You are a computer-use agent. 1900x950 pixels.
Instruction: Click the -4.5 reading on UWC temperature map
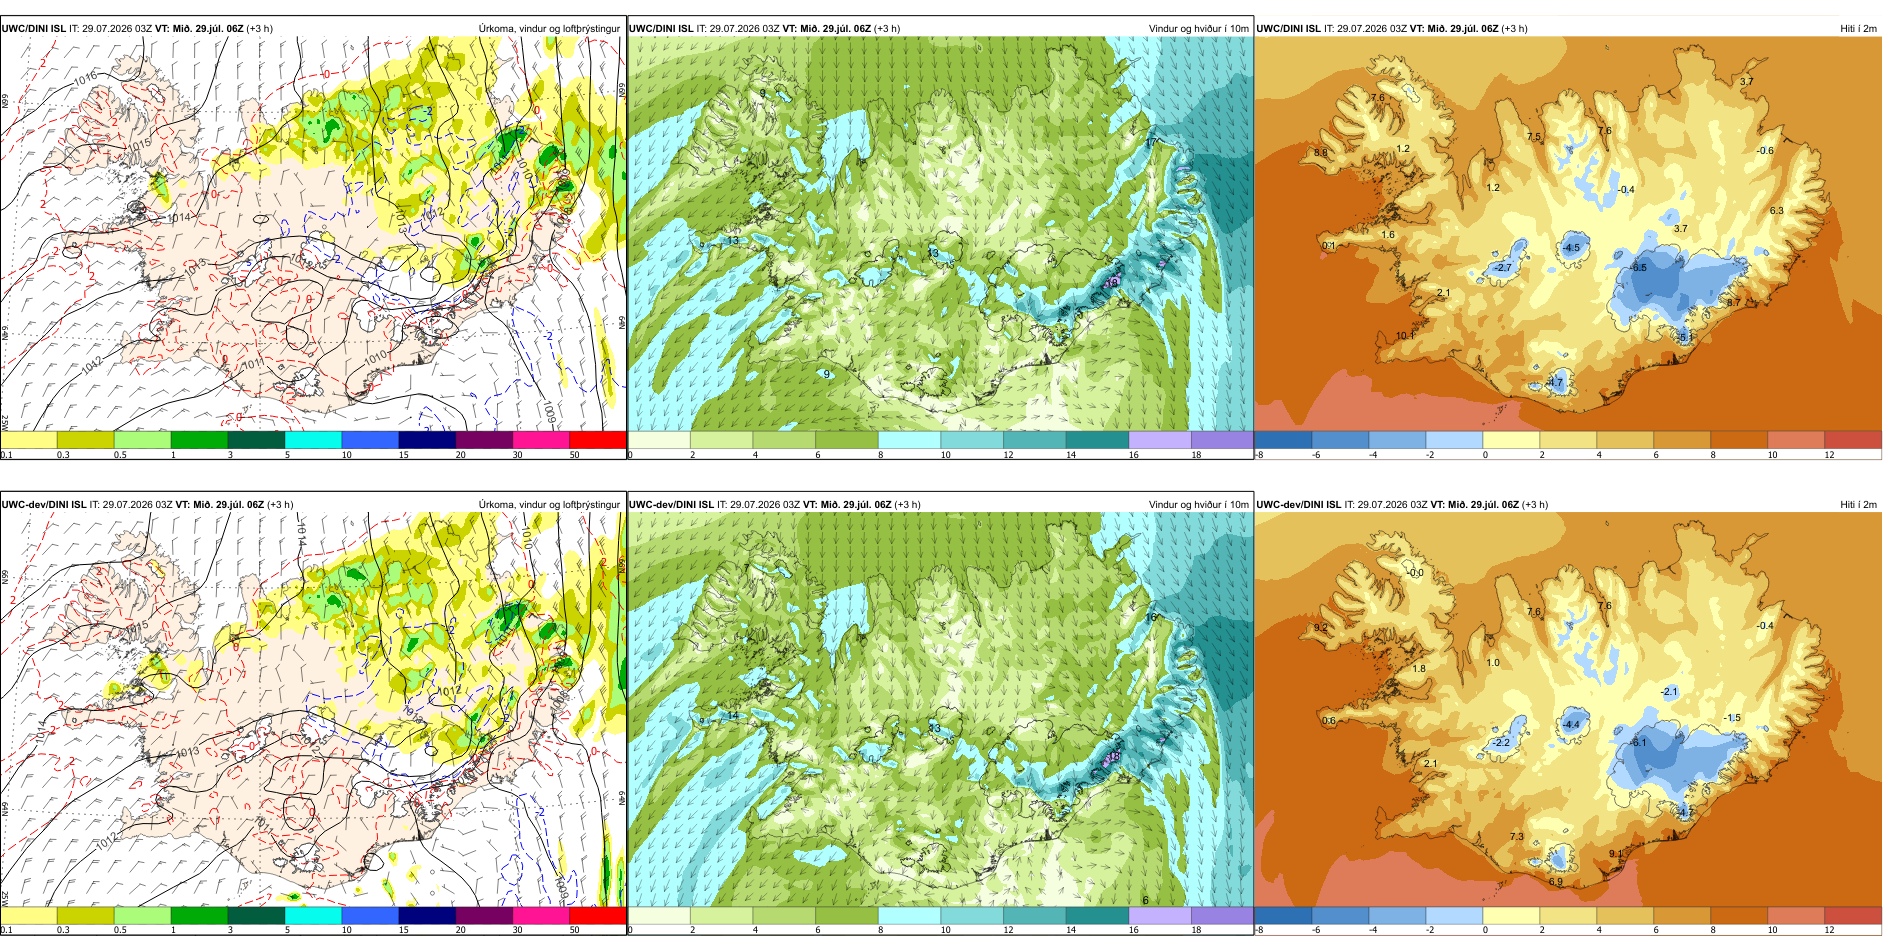[x=1571, y=248]
